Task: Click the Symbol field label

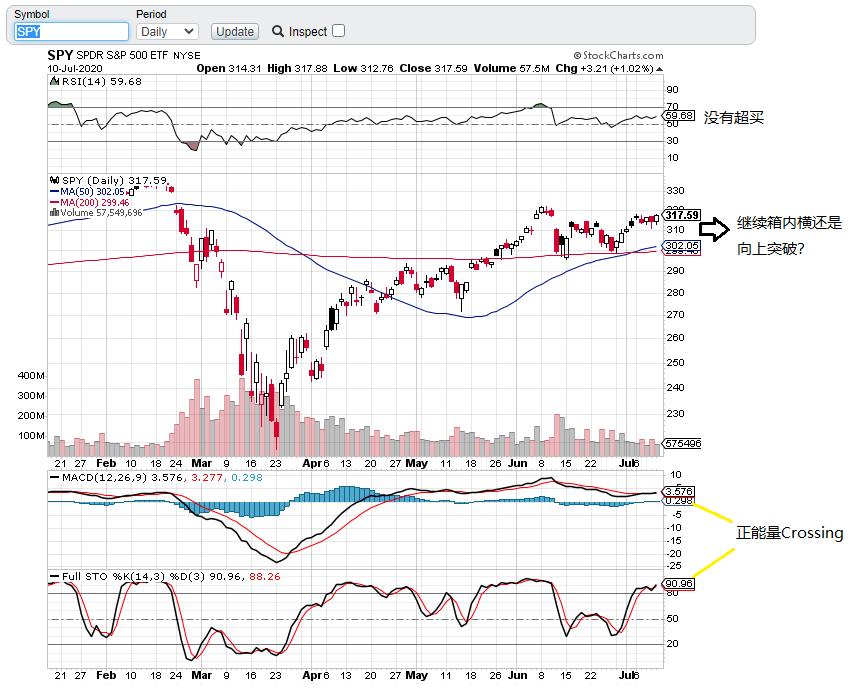Action: pos(32,14)
